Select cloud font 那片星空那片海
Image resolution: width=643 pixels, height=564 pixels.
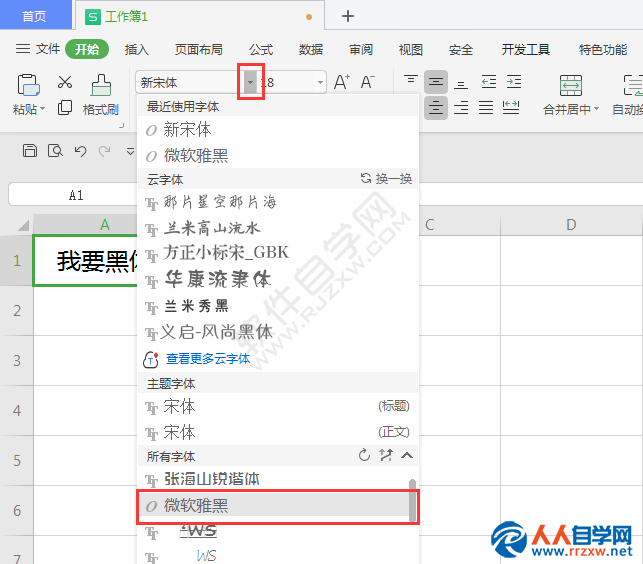point(278,202)
